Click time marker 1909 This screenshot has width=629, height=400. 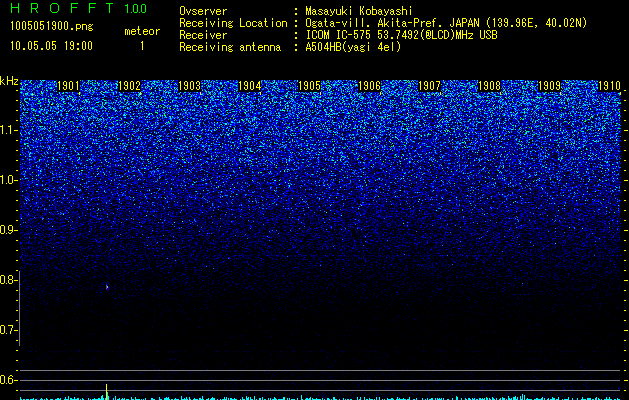coord(550,86)
